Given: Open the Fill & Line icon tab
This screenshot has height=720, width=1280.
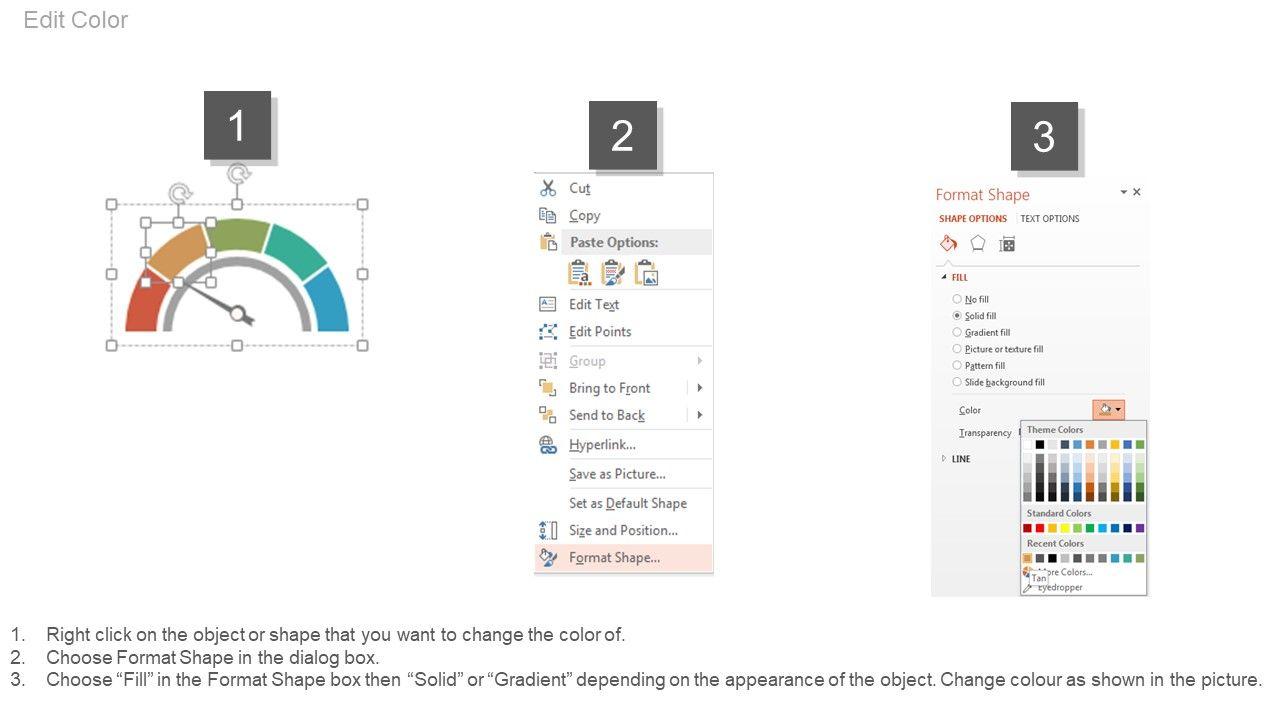Looking at the screenshot, I should (x=948, y=244).
